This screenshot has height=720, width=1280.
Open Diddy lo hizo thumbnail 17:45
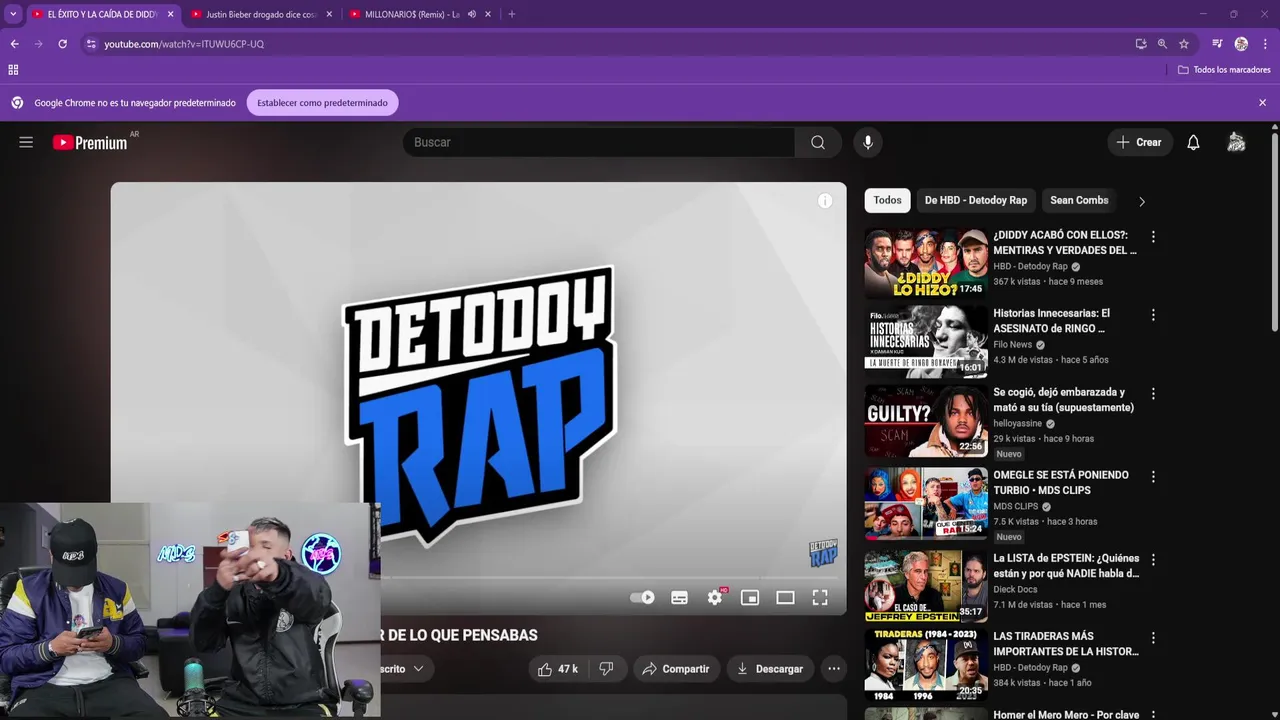(926, 263)
